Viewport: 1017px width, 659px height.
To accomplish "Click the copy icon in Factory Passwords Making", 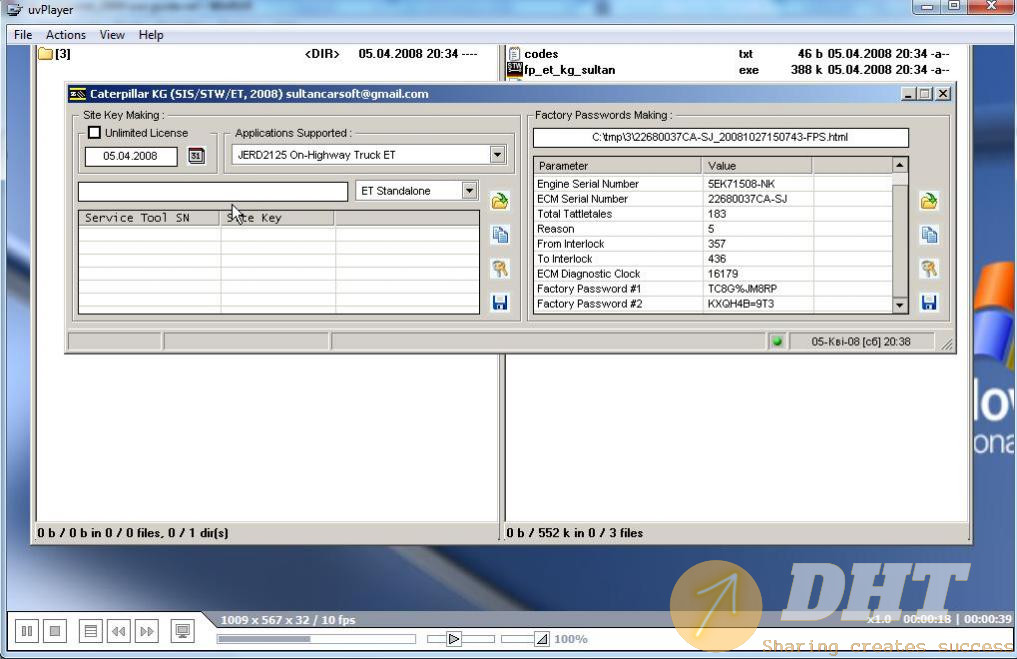I will tap(929, 235).
